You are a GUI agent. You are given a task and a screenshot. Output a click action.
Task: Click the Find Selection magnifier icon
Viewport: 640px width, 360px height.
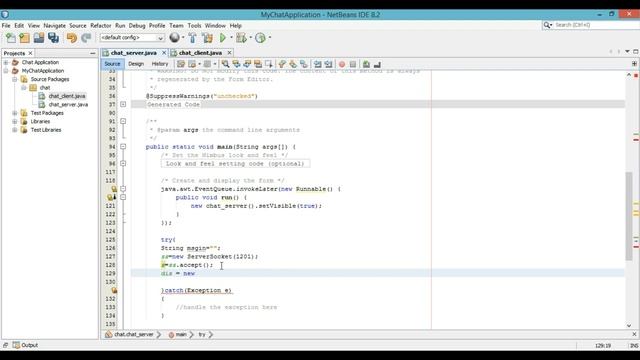pos(225,64)
